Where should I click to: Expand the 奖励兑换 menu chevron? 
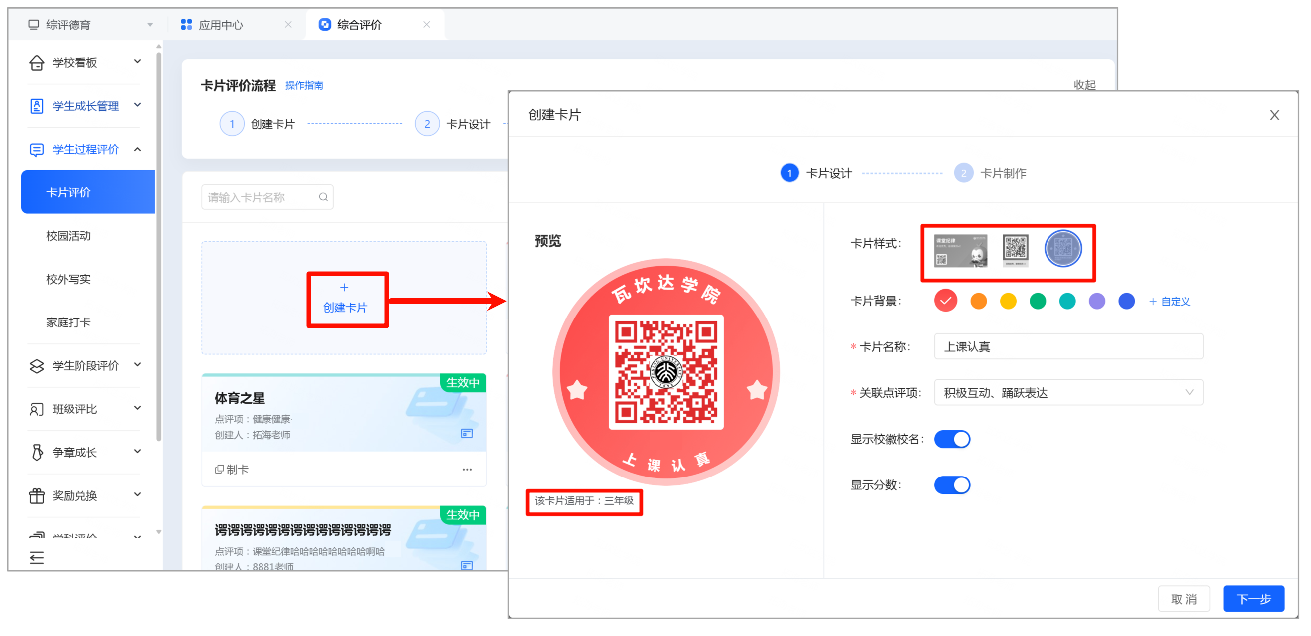point(137,495)
